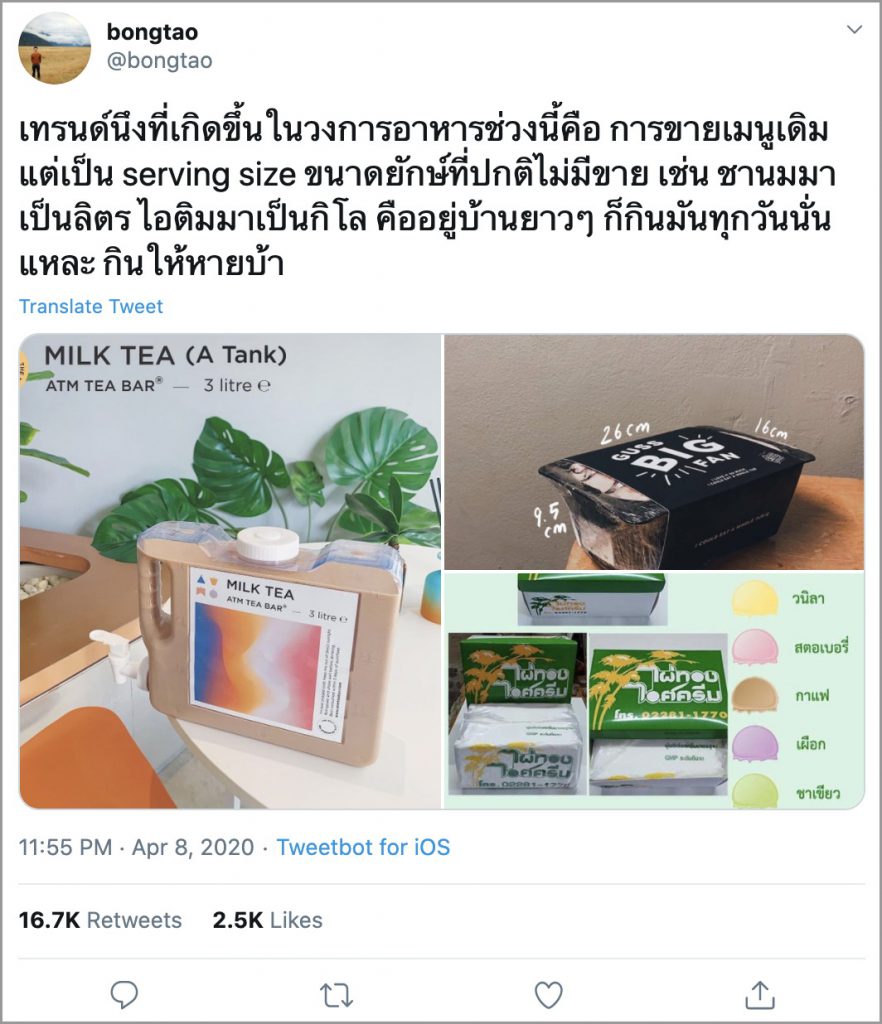Click the reply speech bubble icon
This screenshot has height=1024, width=882.
coord(124,995)
